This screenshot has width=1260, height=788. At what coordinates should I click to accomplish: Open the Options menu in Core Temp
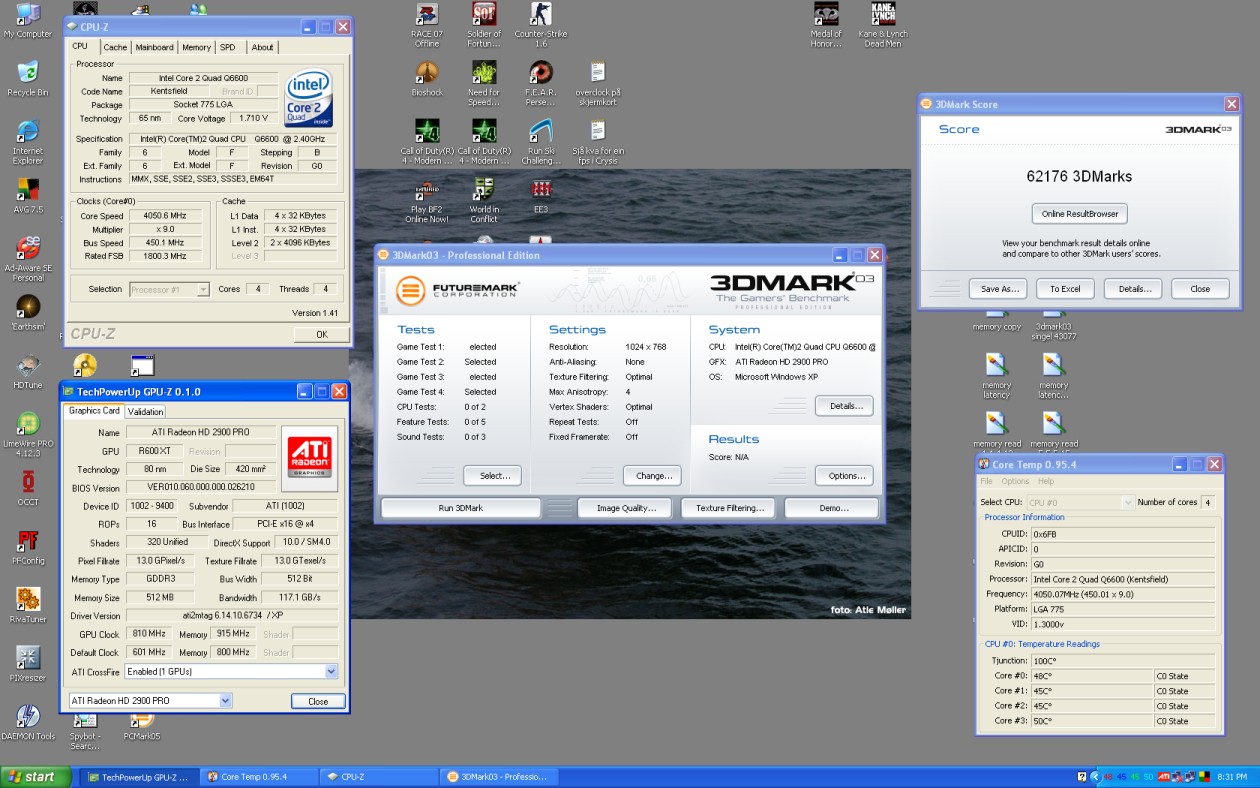(x=1015, y=481)
